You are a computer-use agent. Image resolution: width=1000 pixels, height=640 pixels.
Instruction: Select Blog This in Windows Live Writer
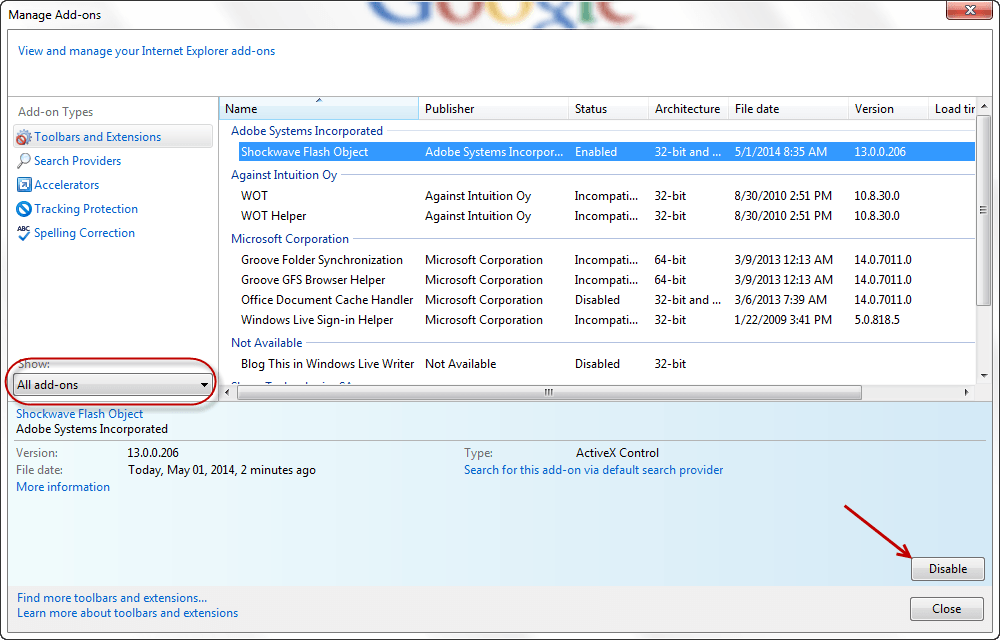pos(607,364)
